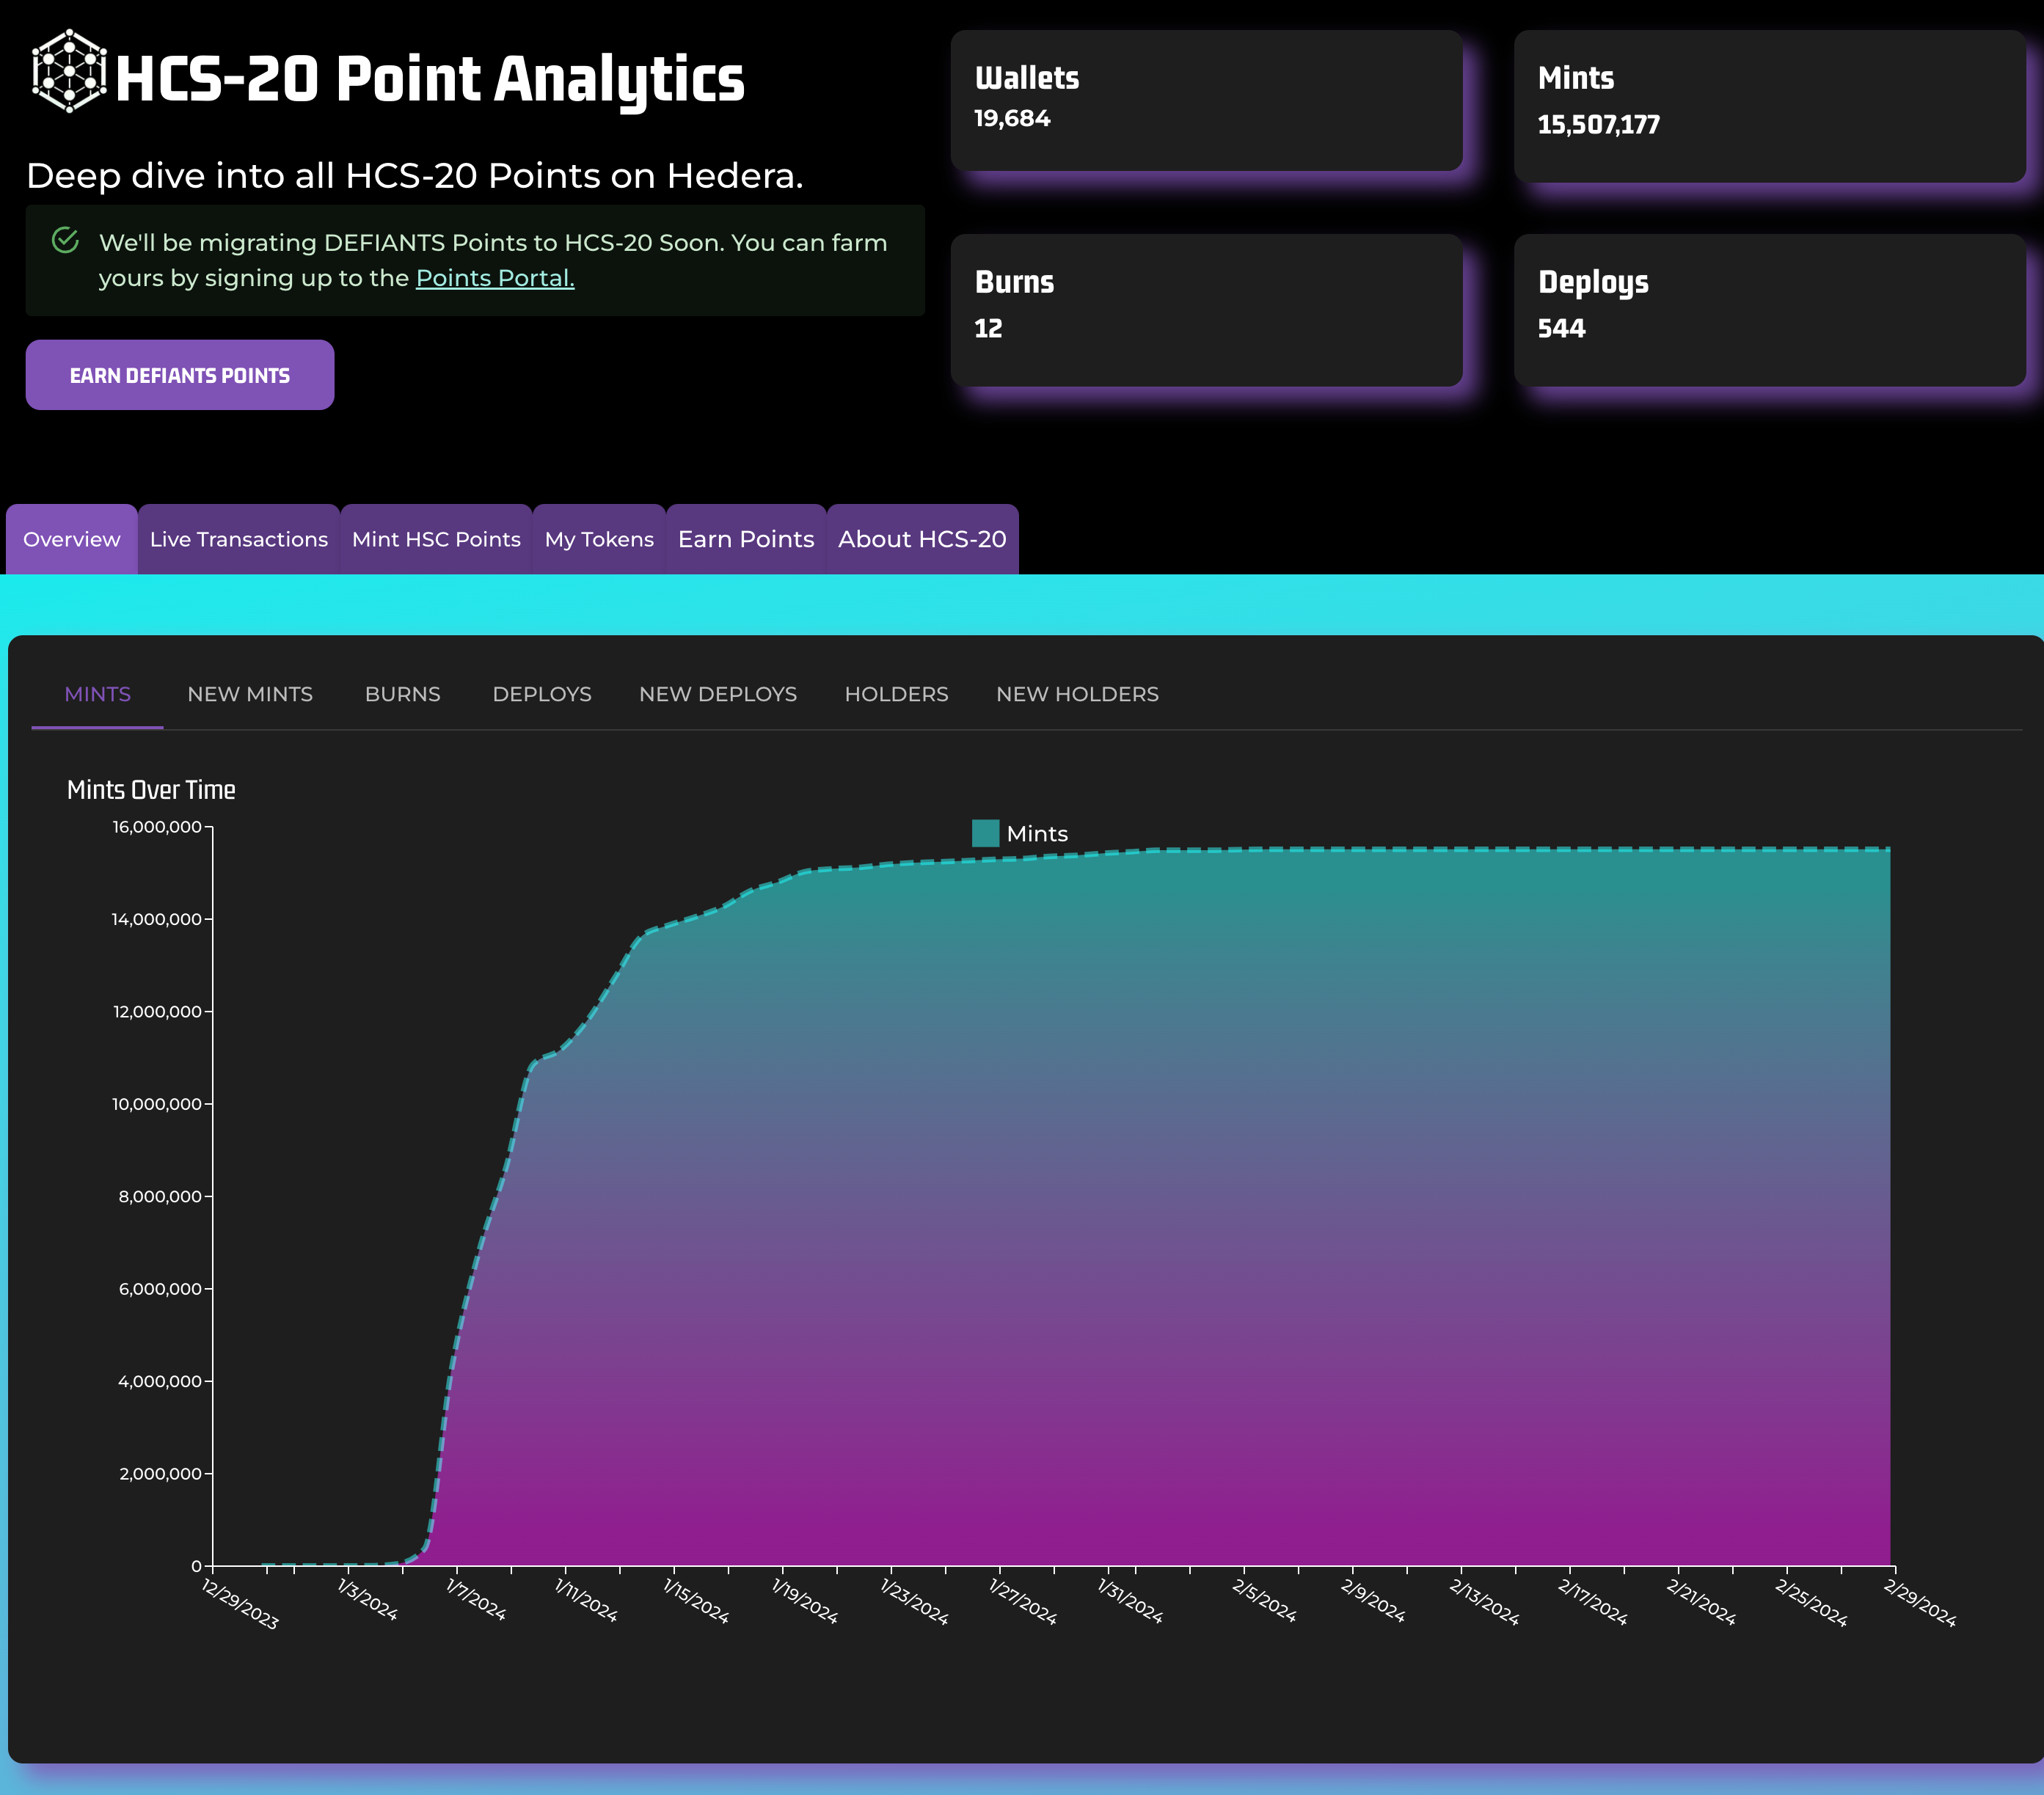The image size is (2044, 1795).
Task: Switch to the NEW MINTS chart view
Action: pyautogui.click(x=249, y=693)
